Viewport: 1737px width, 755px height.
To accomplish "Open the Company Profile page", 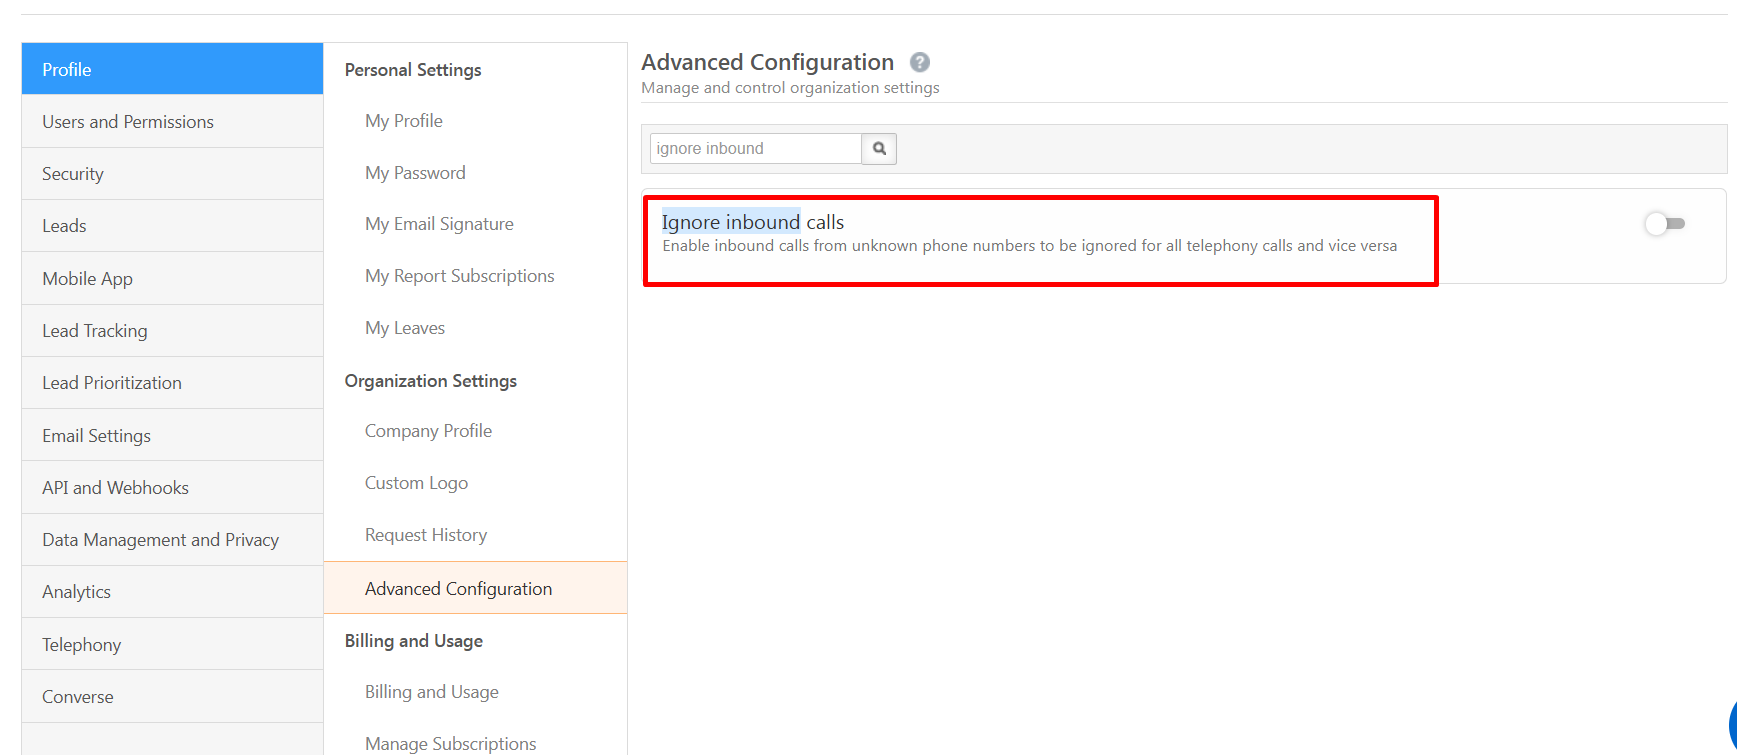I will 428,431.
